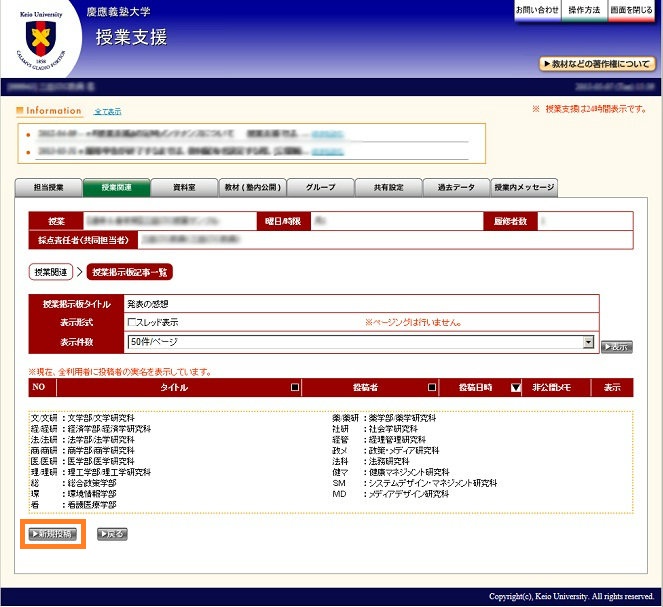Image resolution: width=663 pixels, height=607 pixels.
Task: Click the poster column sort icon
Action: pyautogui.click(x=432, y=387)
